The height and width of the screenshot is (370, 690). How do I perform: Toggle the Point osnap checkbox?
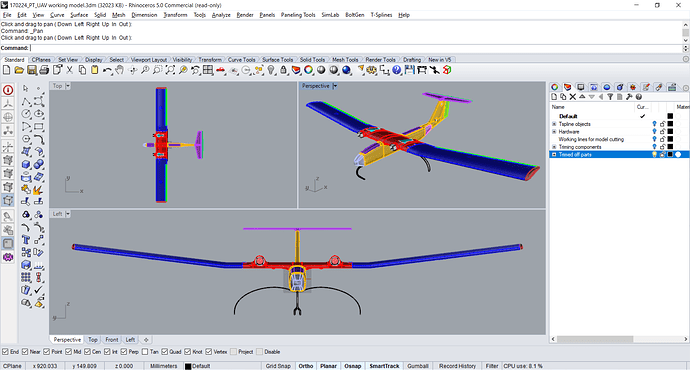click(47, 352)
